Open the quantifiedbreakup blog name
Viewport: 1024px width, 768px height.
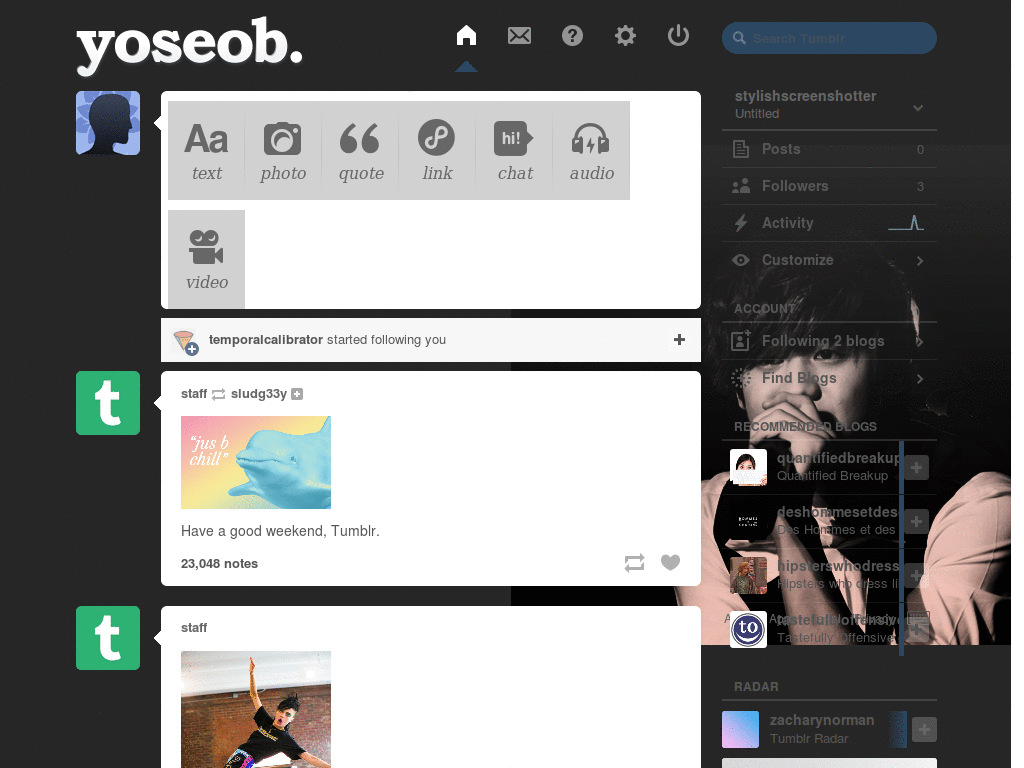click(838, 458)
